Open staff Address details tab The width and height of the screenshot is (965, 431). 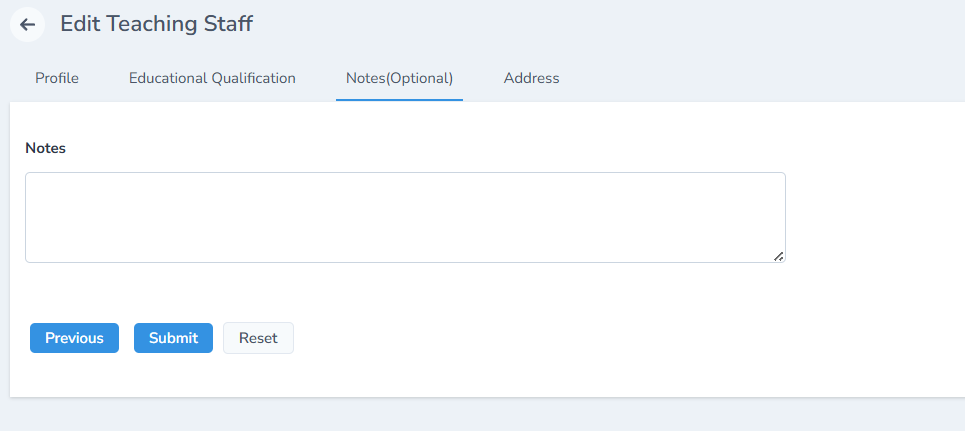[x=531, y=78]
